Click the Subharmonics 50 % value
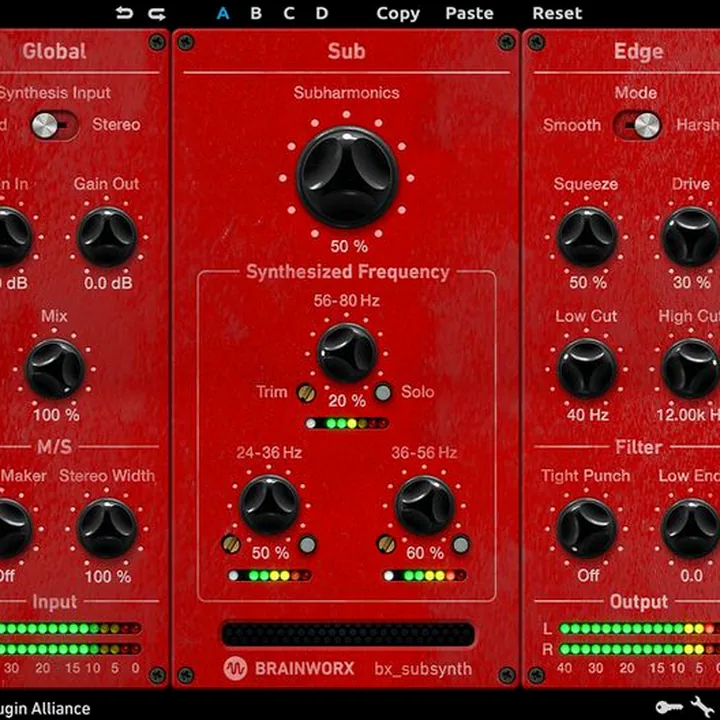The height and width of the screenshot is (720, 720). click(349, 246)
